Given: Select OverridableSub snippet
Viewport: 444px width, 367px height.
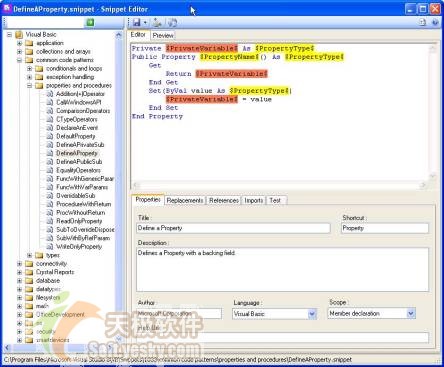Looking at the screenshot, I should point(76,196).
